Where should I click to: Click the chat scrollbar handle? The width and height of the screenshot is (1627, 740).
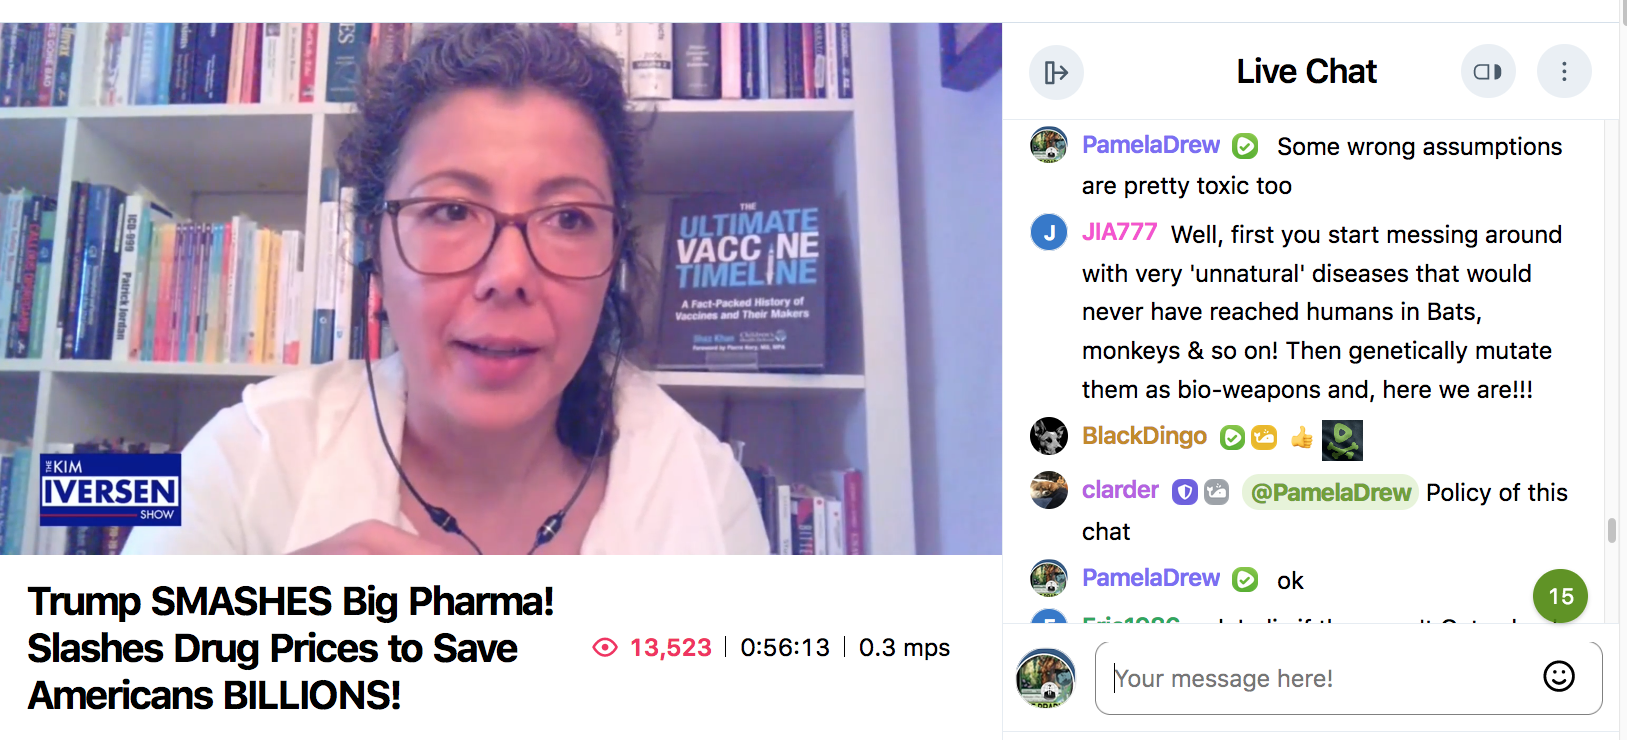click(1611, 530)
